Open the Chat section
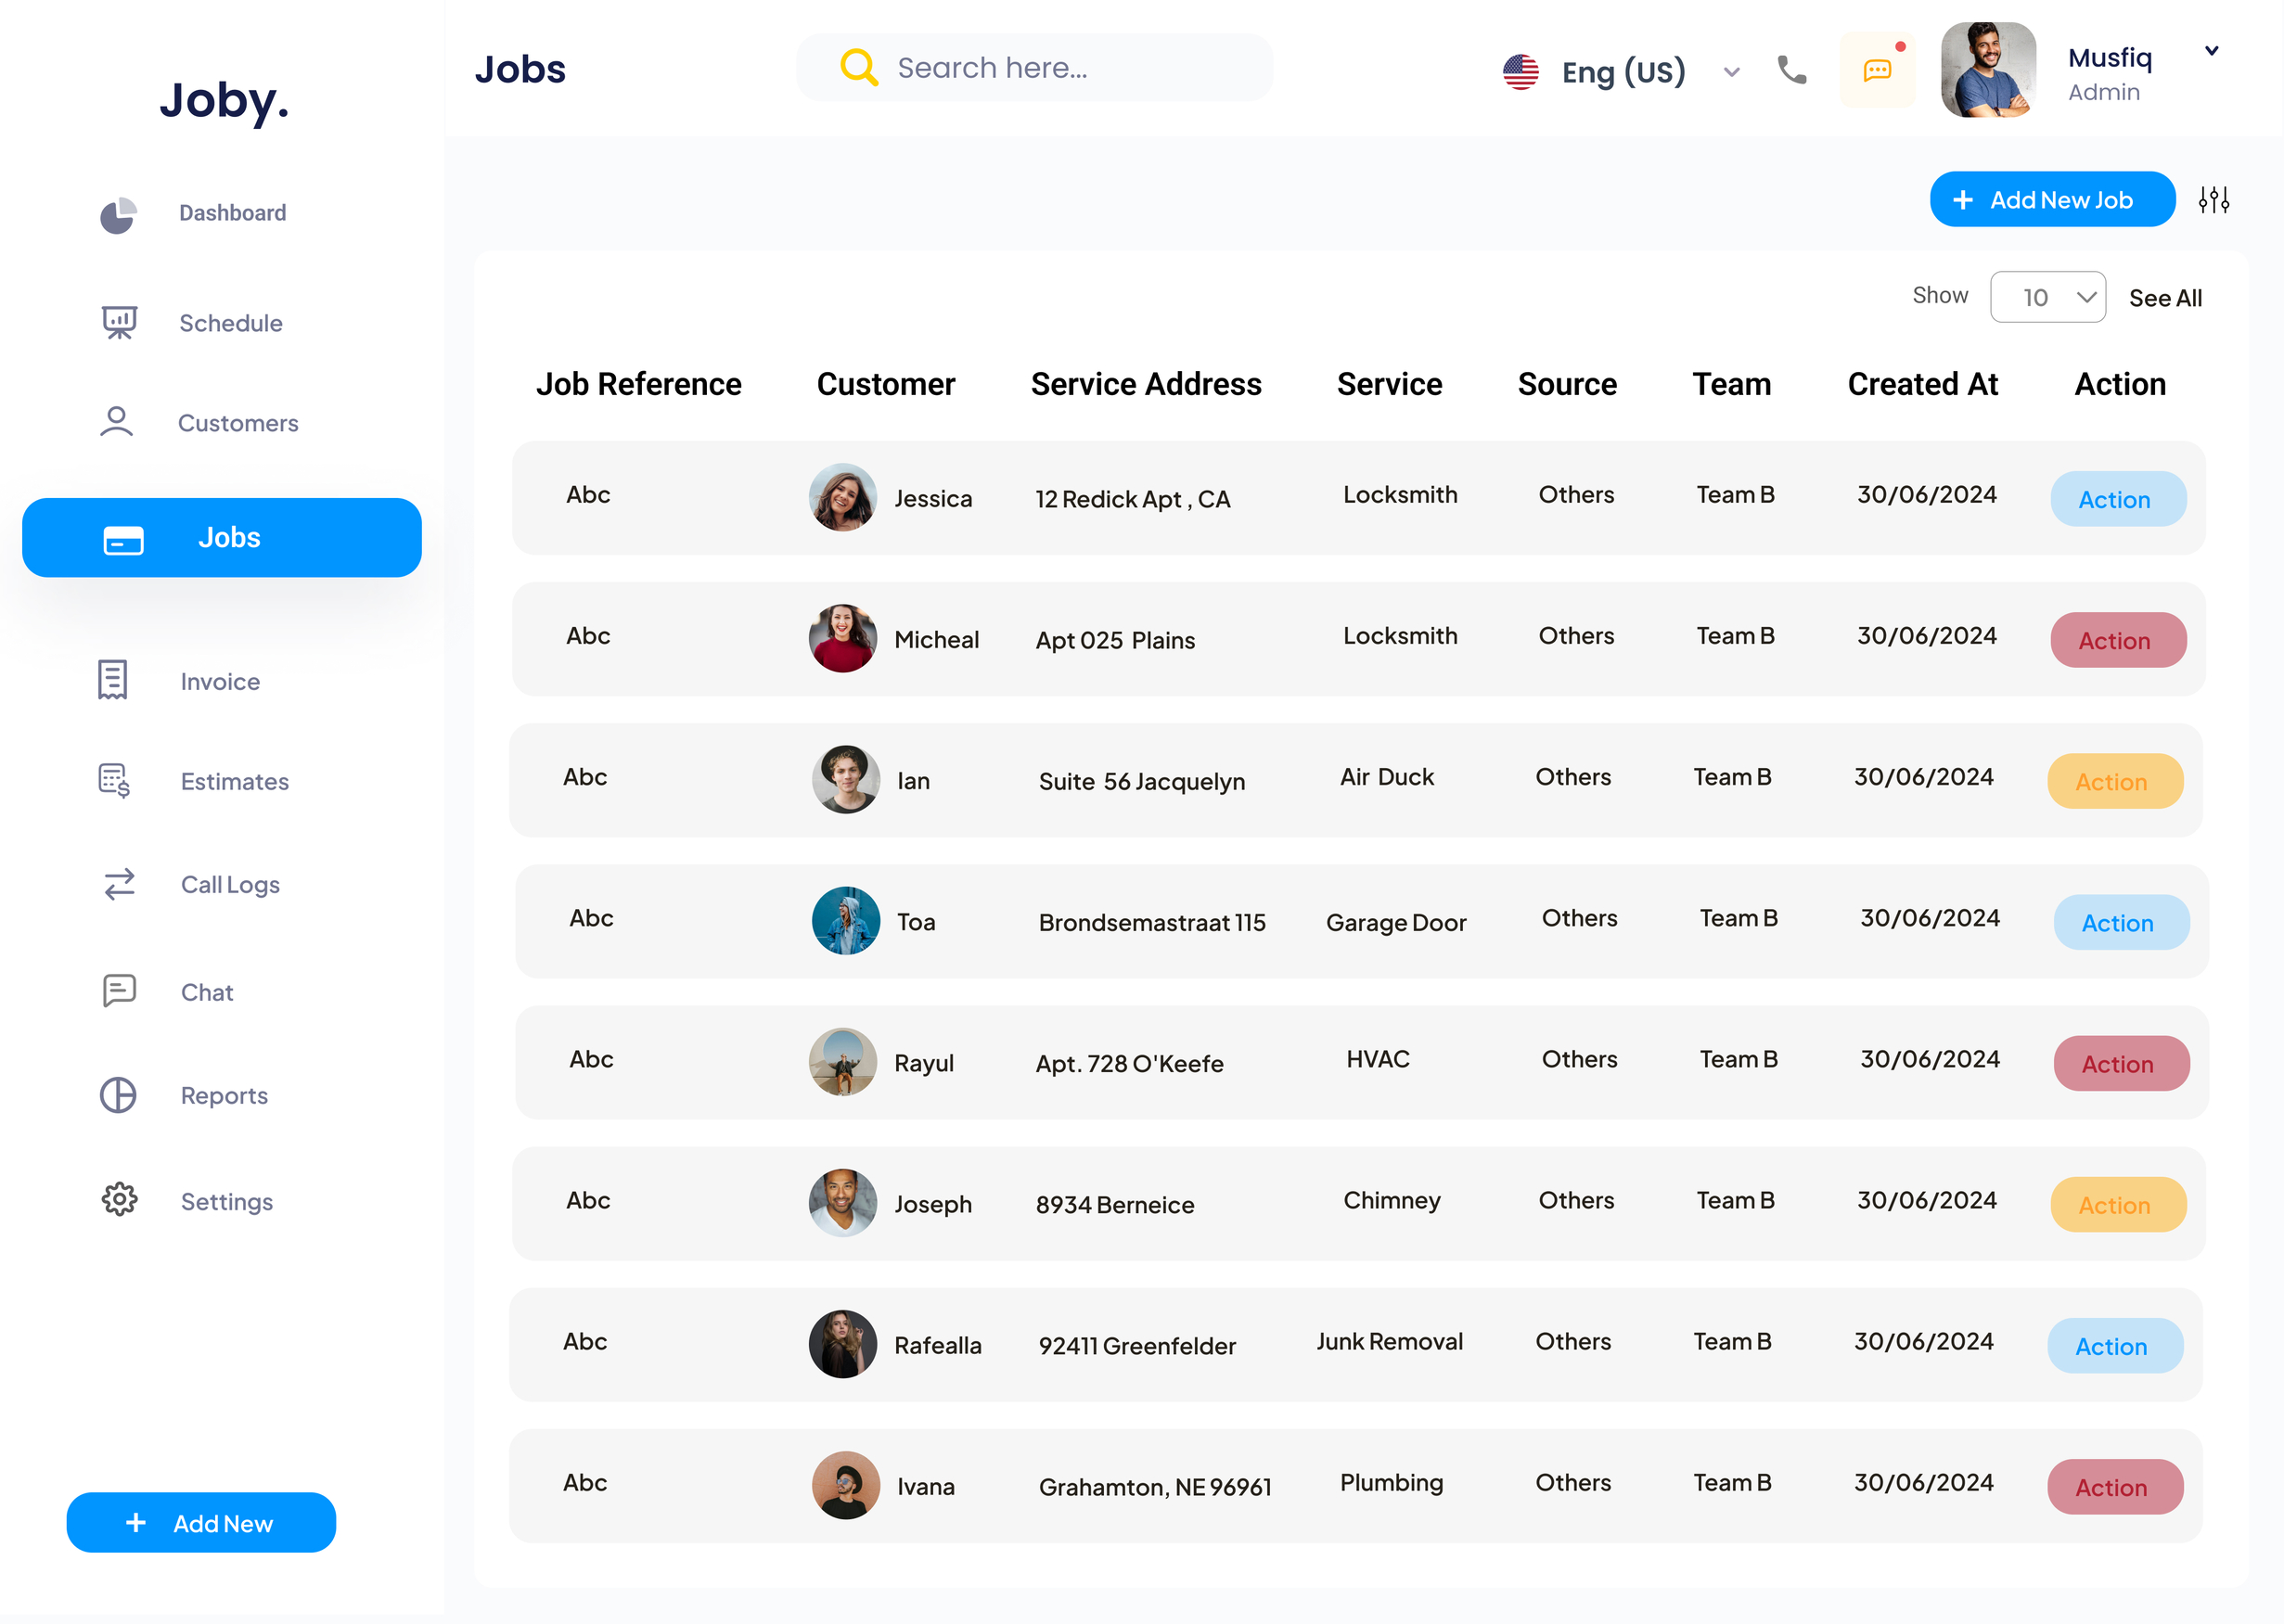The width and height of the screenshot is (2284, 1624). point(207,992)
